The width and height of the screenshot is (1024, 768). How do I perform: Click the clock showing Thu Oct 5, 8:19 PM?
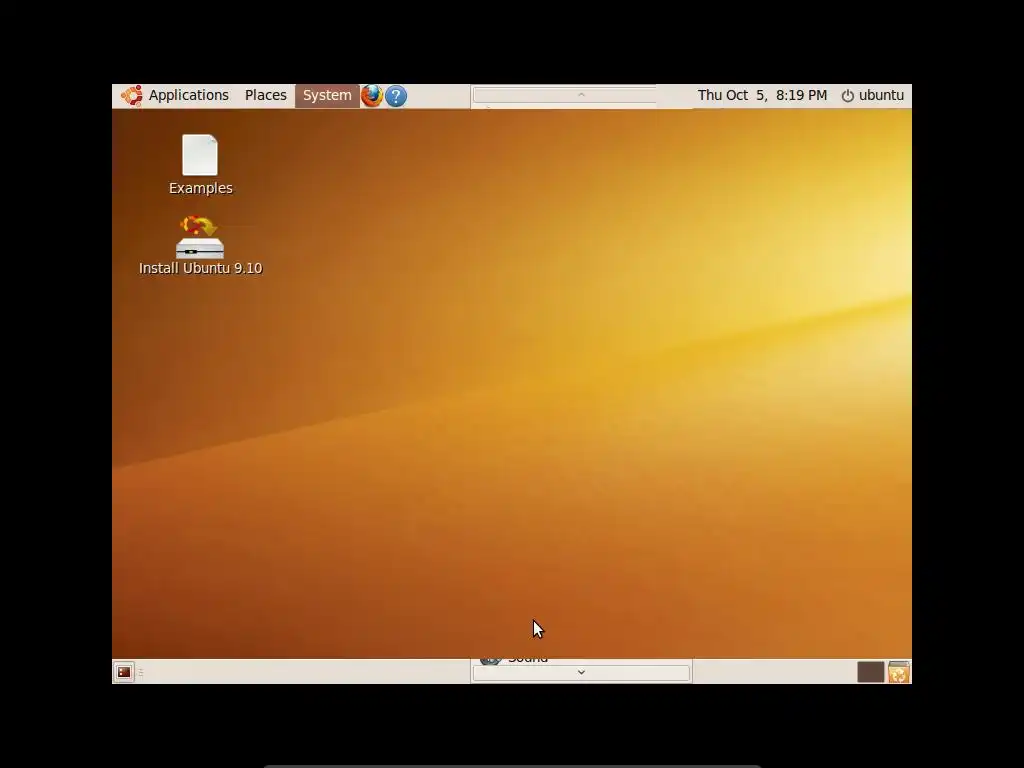click(762, 95)
